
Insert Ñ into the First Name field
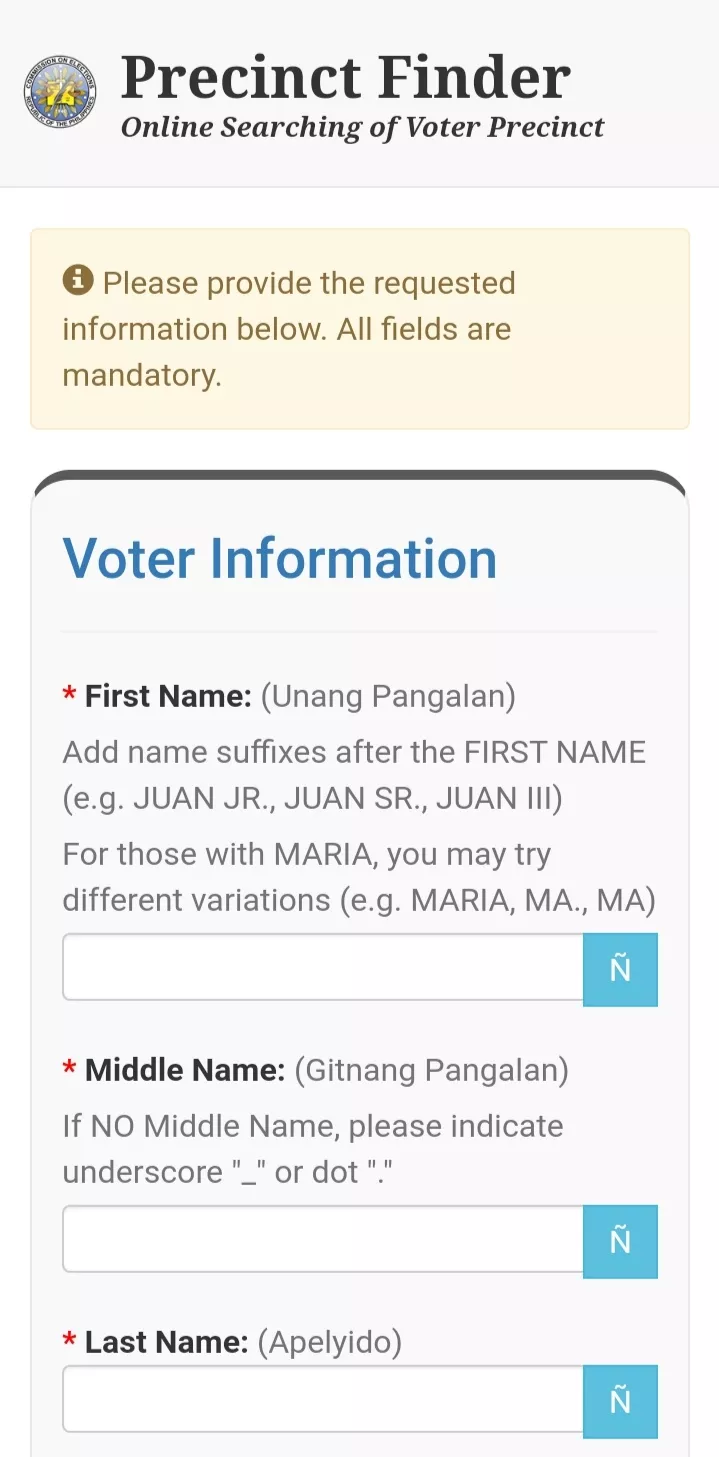pyautogui.click(x=620, y=969)
